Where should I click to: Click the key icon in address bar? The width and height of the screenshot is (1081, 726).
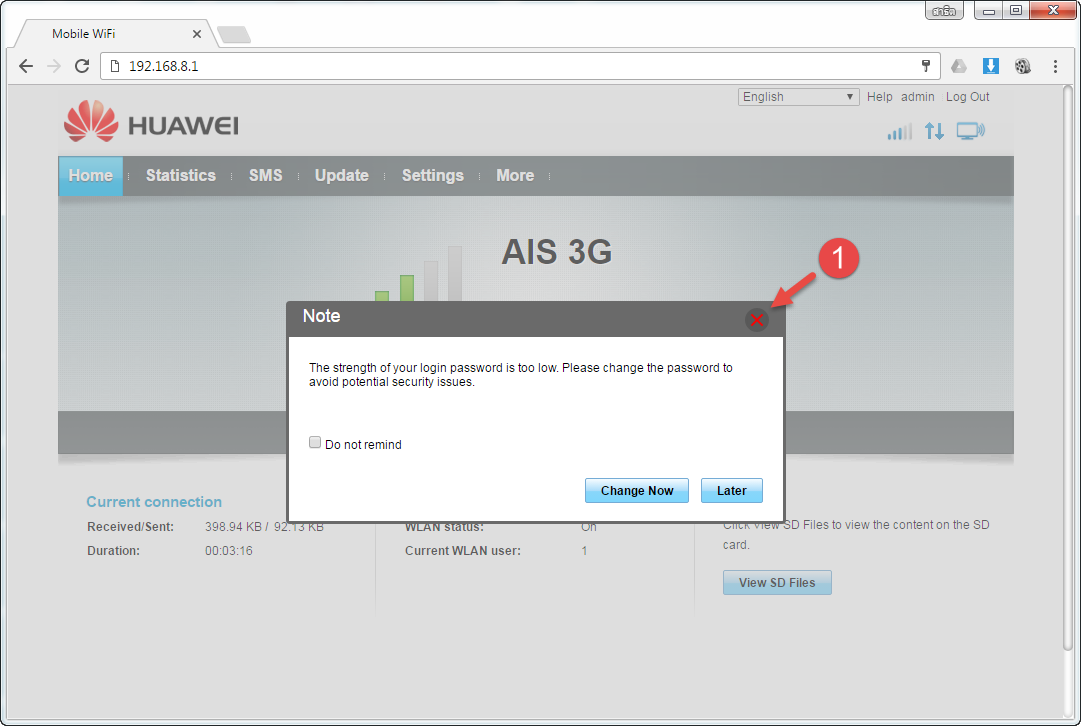click(x=926, y=67)
